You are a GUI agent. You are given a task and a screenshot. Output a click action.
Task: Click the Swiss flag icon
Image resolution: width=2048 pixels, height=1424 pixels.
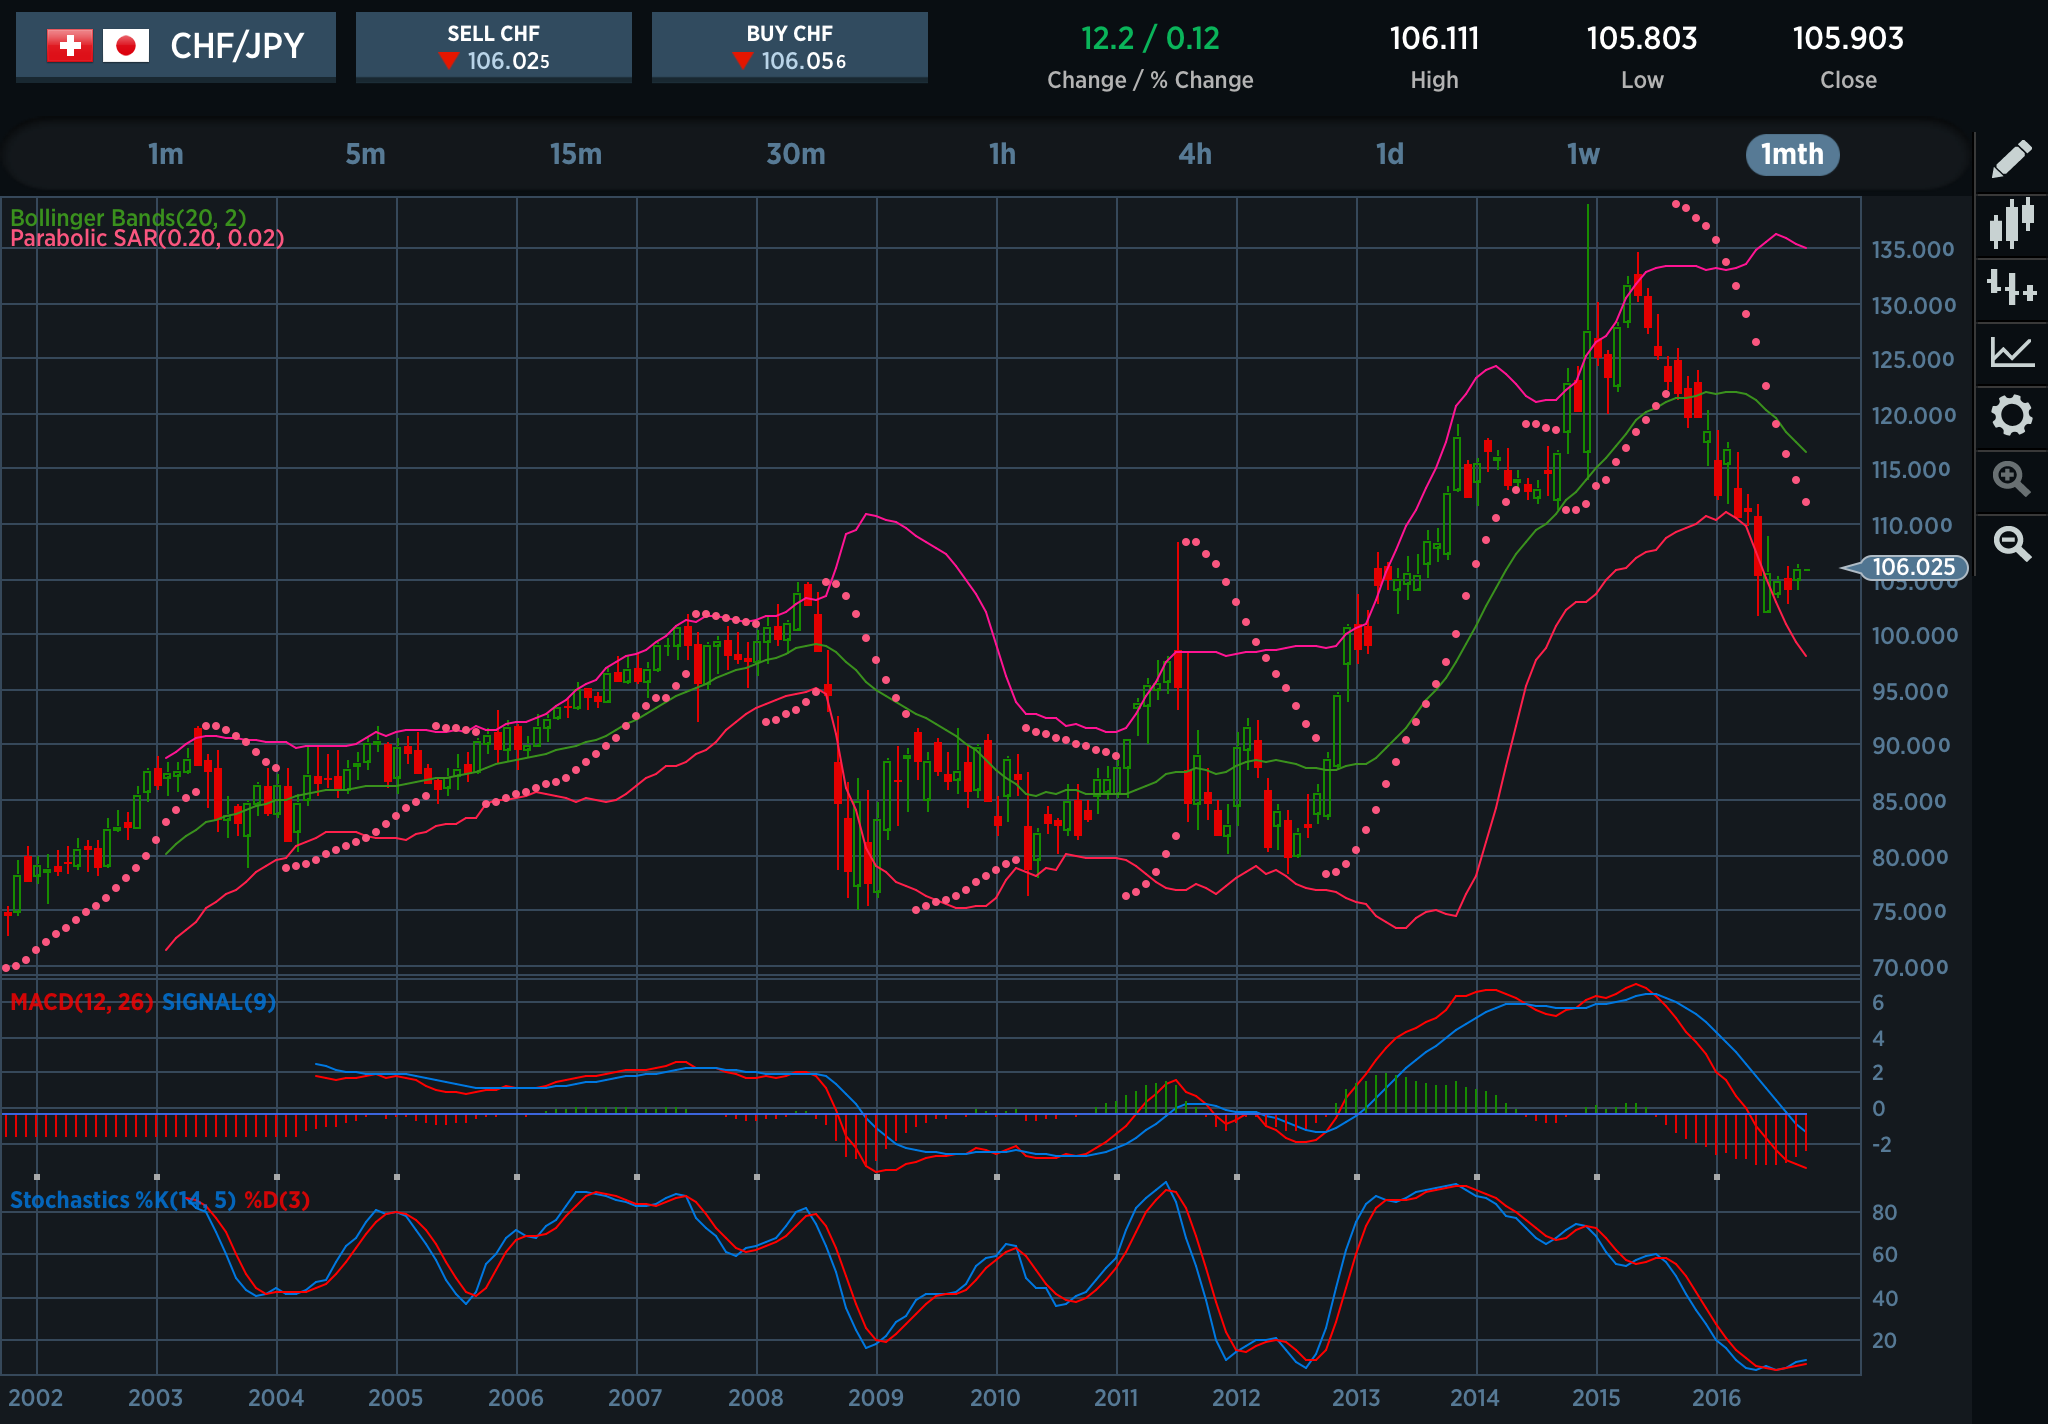[70, 46]
